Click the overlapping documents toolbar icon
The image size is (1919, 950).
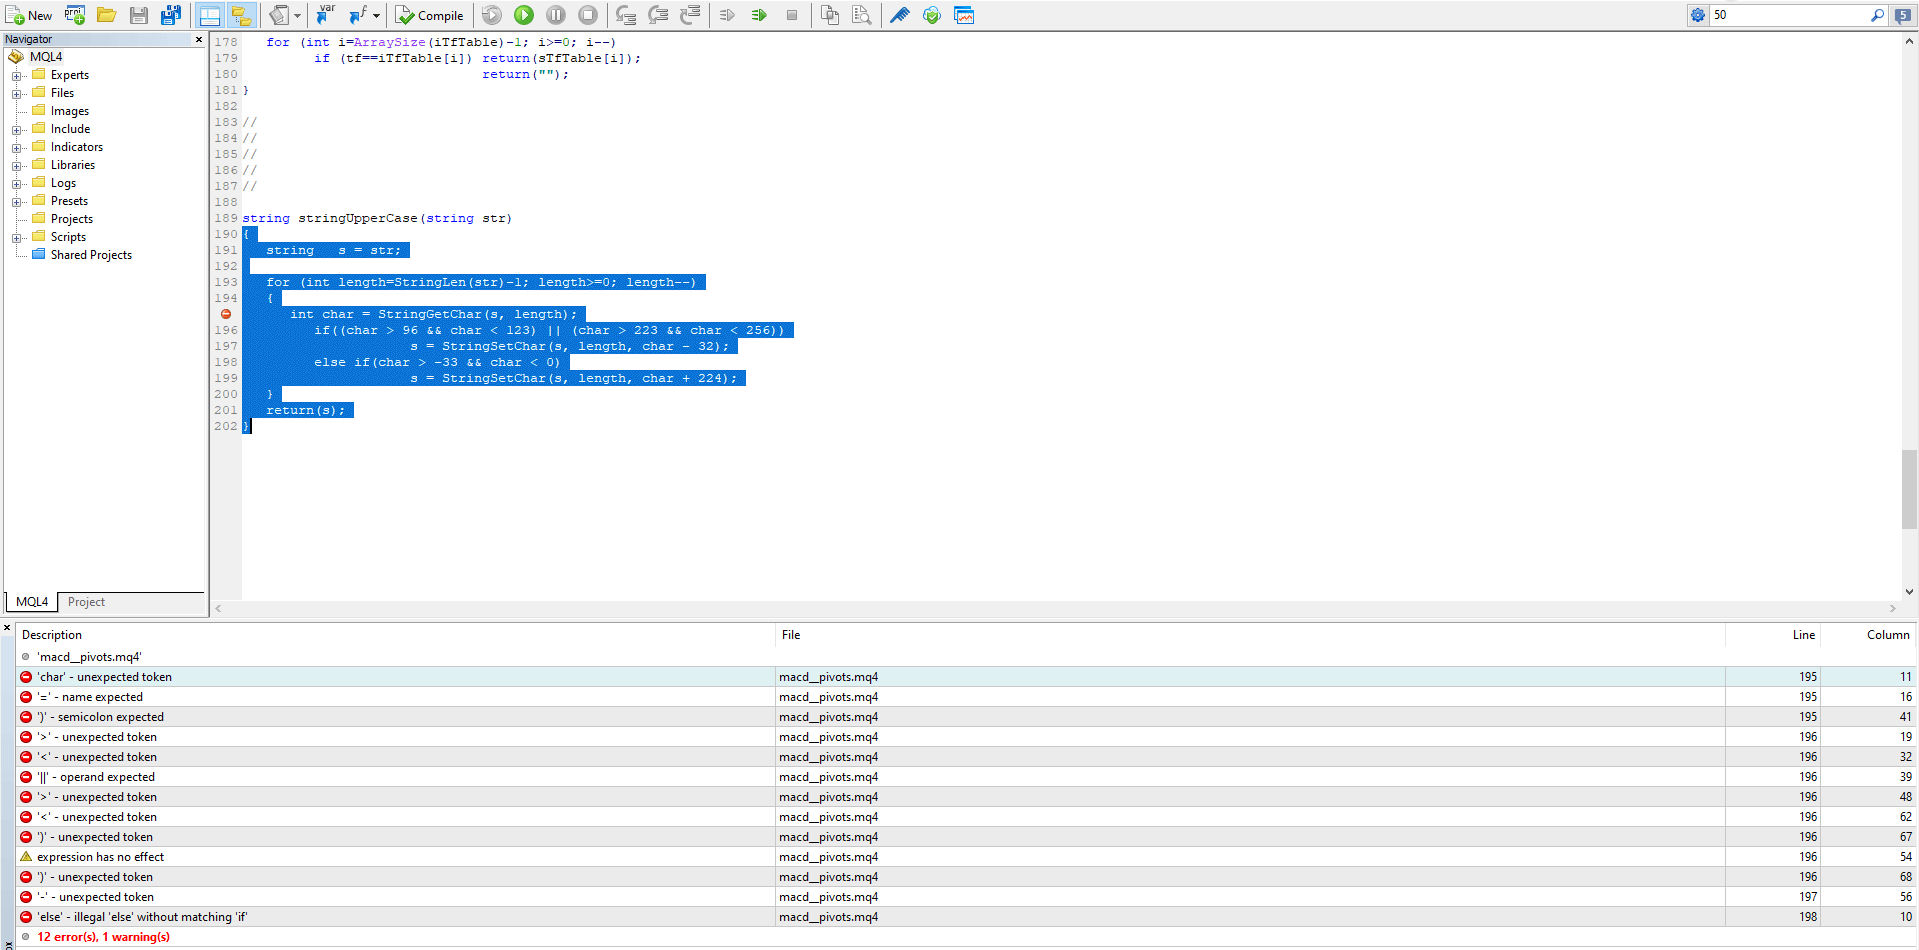pos(830,15)
